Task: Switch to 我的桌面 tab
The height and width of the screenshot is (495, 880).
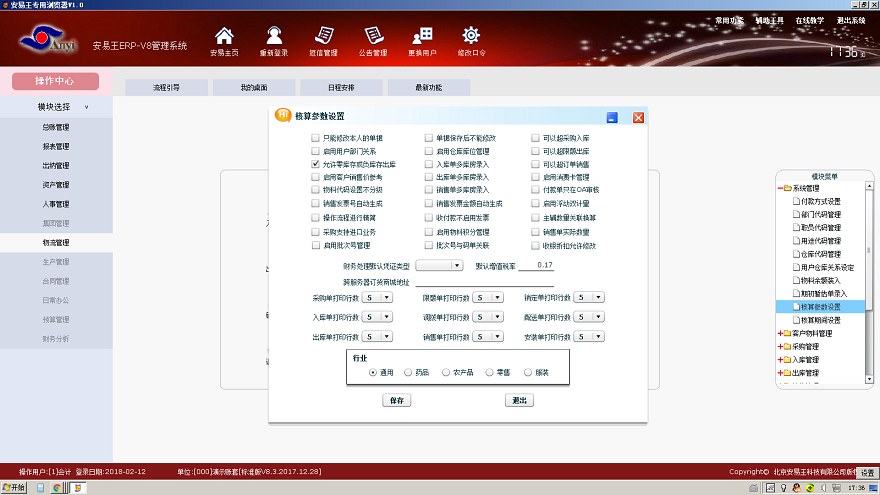Action: 254,88
